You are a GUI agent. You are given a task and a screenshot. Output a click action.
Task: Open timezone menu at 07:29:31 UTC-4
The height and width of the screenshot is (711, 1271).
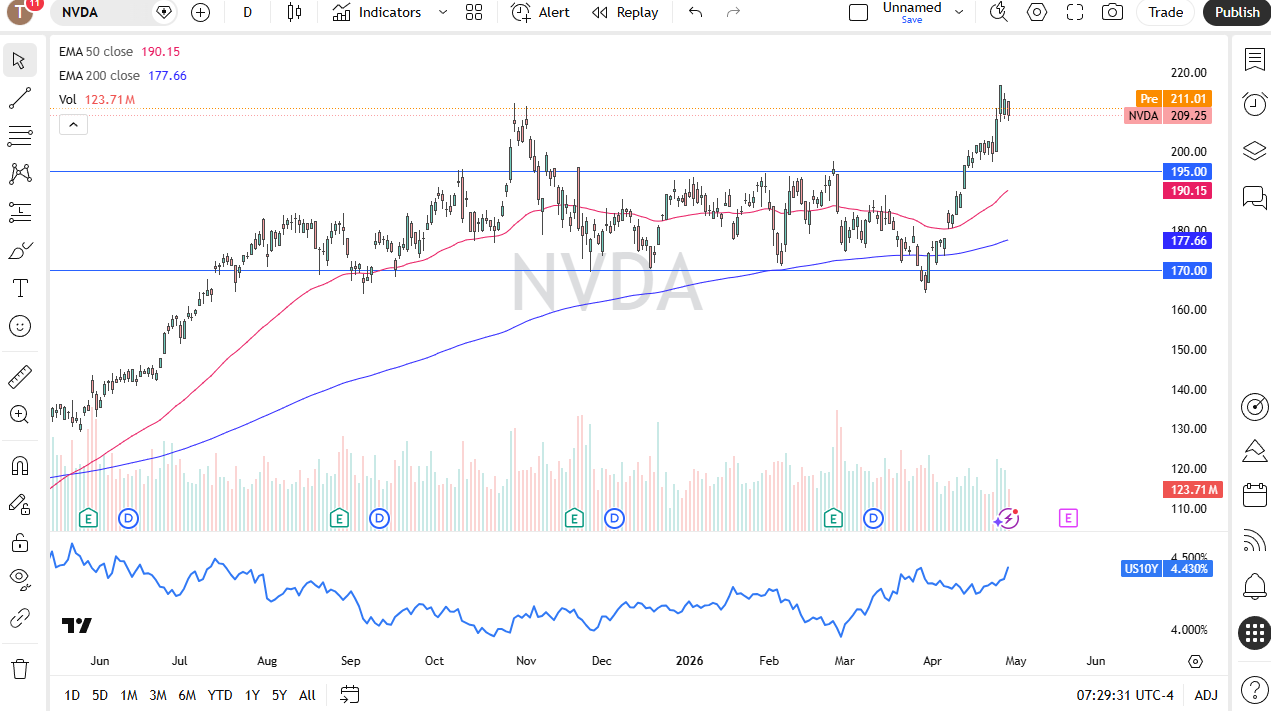pyautogui.click(x=1126, y=695)
